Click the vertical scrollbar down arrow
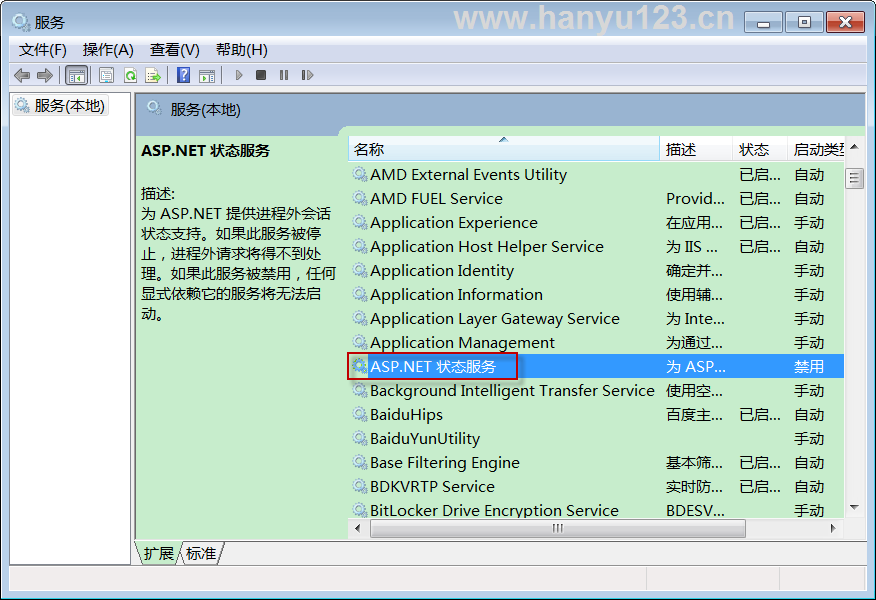Viewport: 876px width, 600px height. [x=854, y=507]
